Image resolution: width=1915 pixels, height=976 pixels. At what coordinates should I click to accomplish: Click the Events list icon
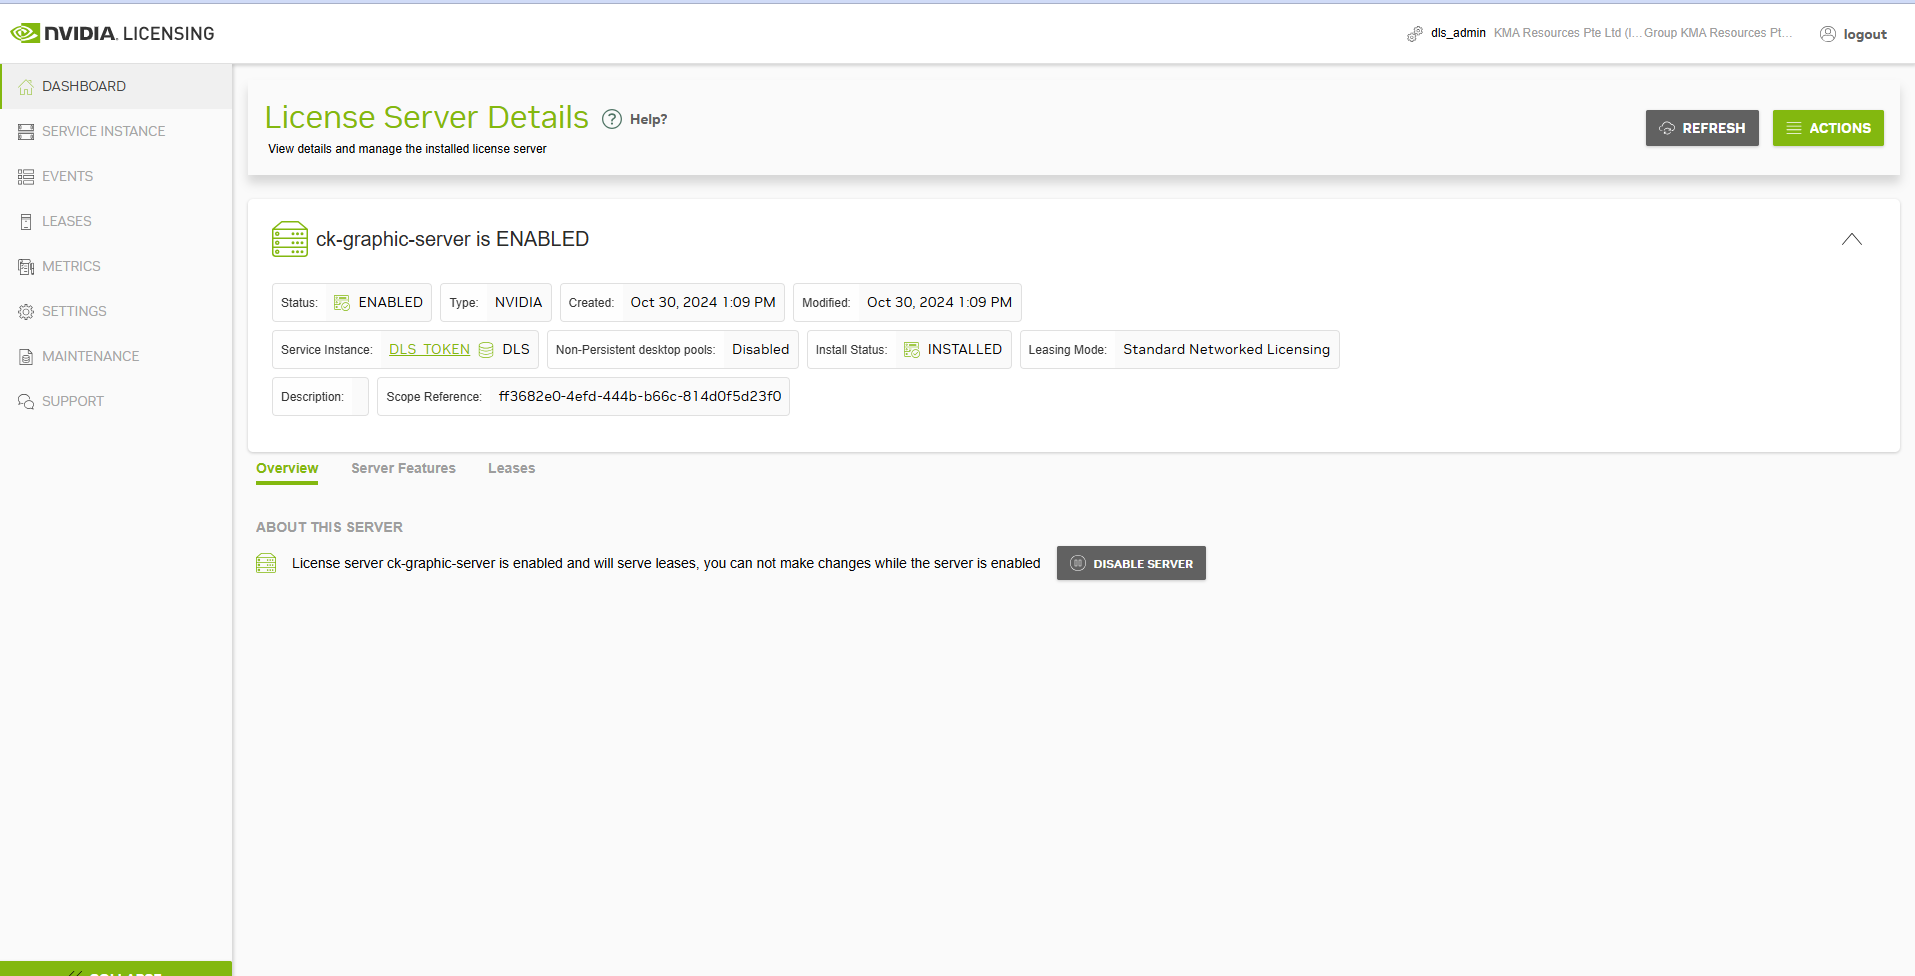click(26, 177)
